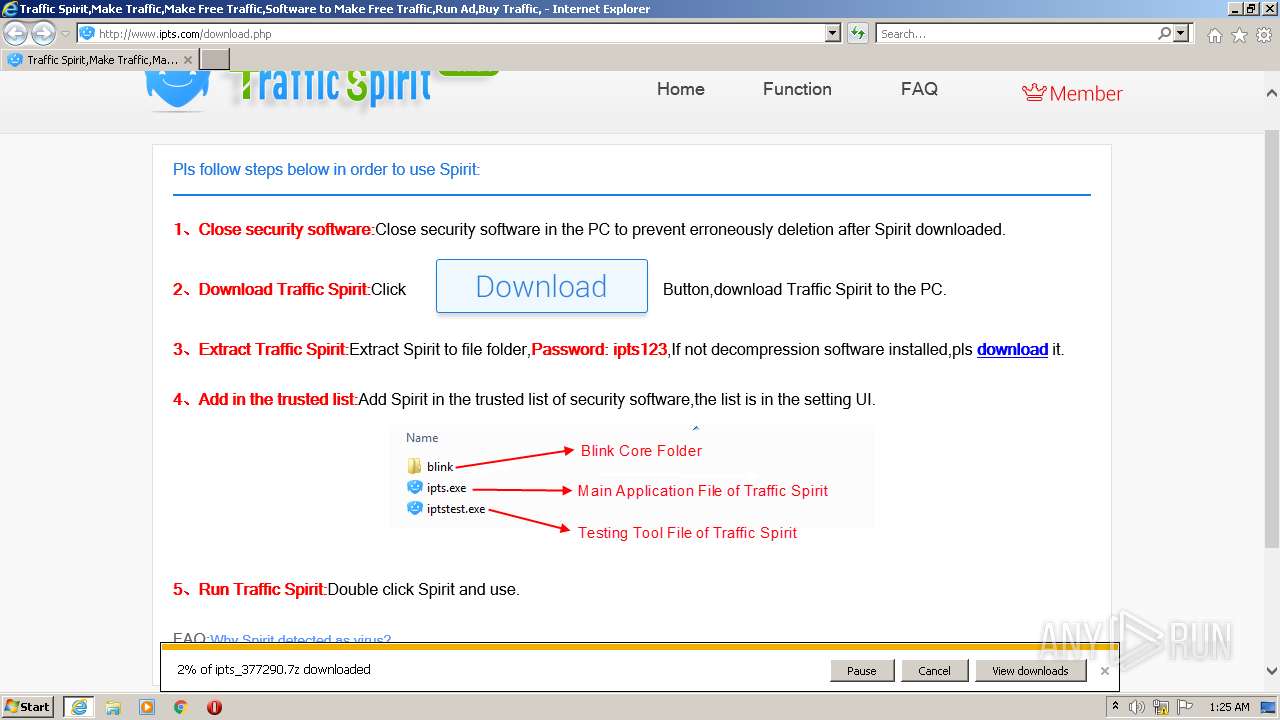Open the IE Tools gear icon
1280x720 pixels.
1263,35
